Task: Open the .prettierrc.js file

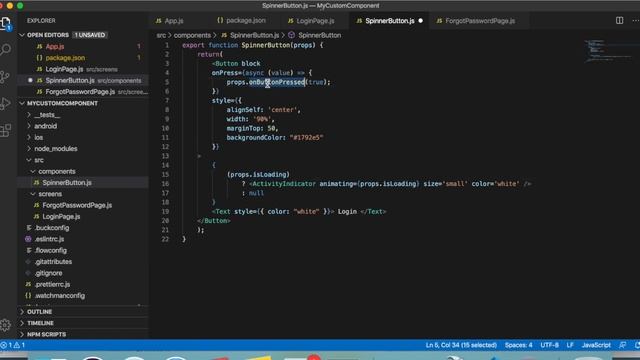Action: (x=52, y=284)
